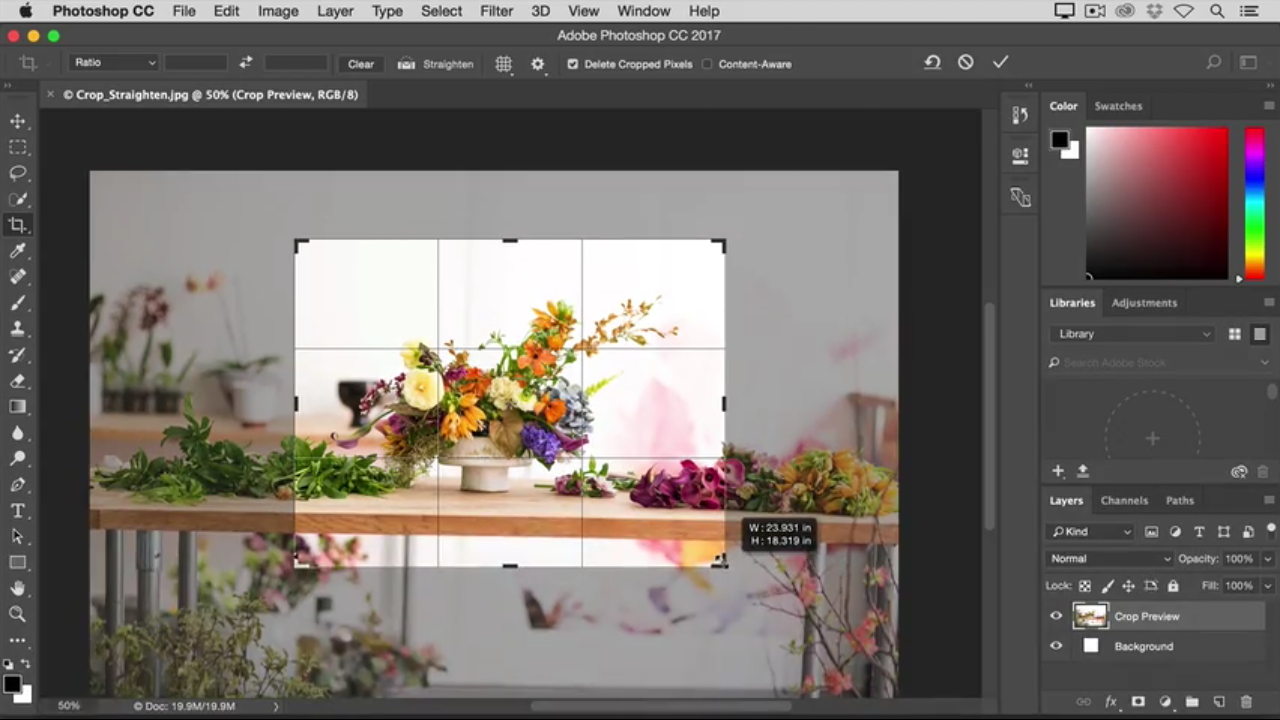This screenshot has height=720, width=1280.
Task: Pick the Eyedropper tool
Action: point(18,251)
